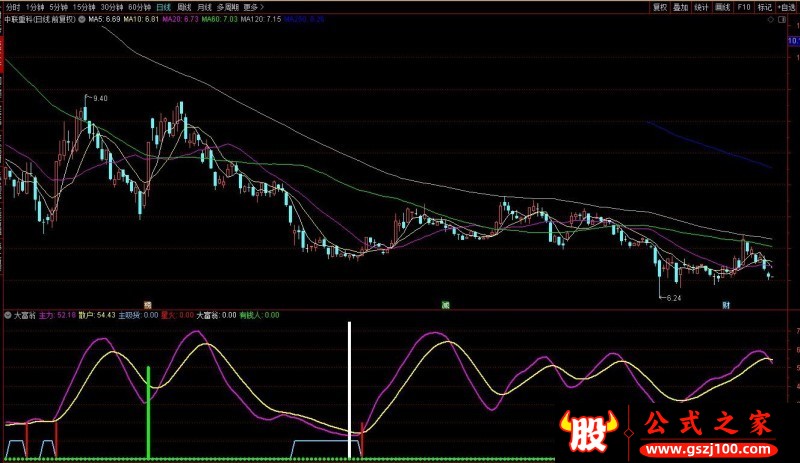Image resolution: width=800 pixels, height=463 pixels.
Task: Open the 叠加 overlay options
Action: (681, 7)
